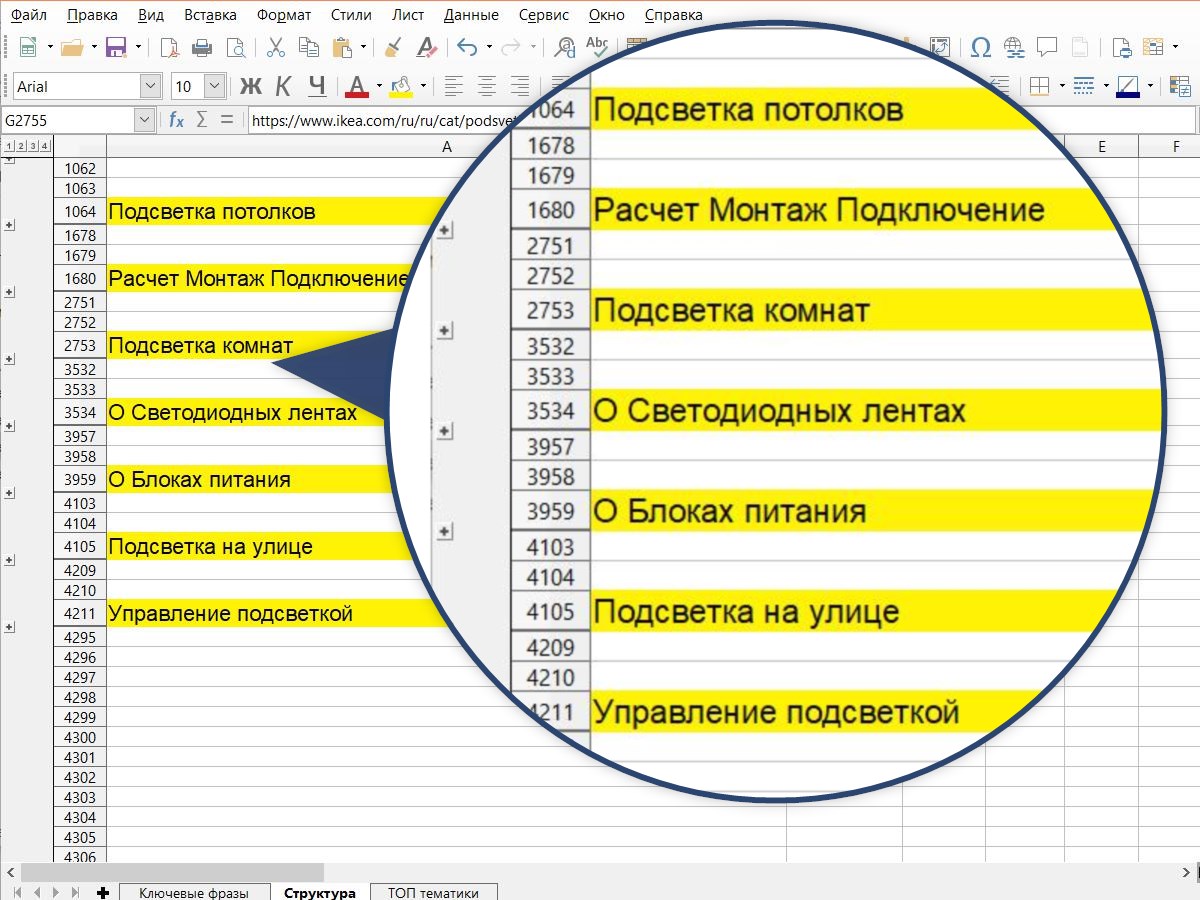Expand the group below row 4105

pyautogui.click(x=10, y=560)
